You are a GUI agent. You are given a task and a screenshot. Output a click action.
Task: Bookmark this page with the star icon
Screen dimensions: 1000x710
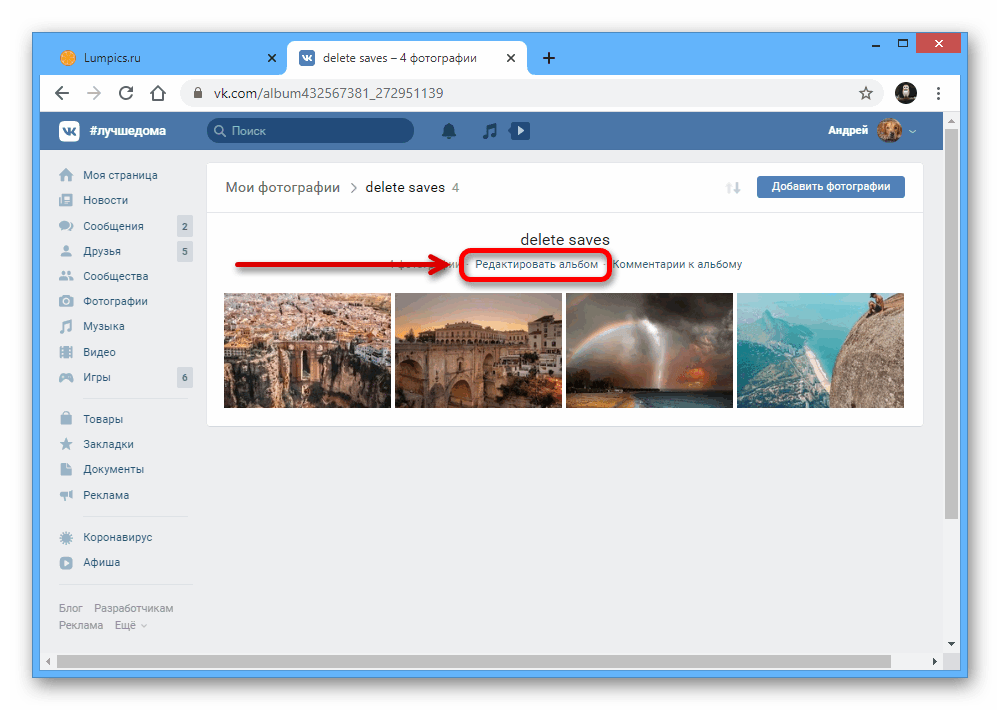[866, 93]
